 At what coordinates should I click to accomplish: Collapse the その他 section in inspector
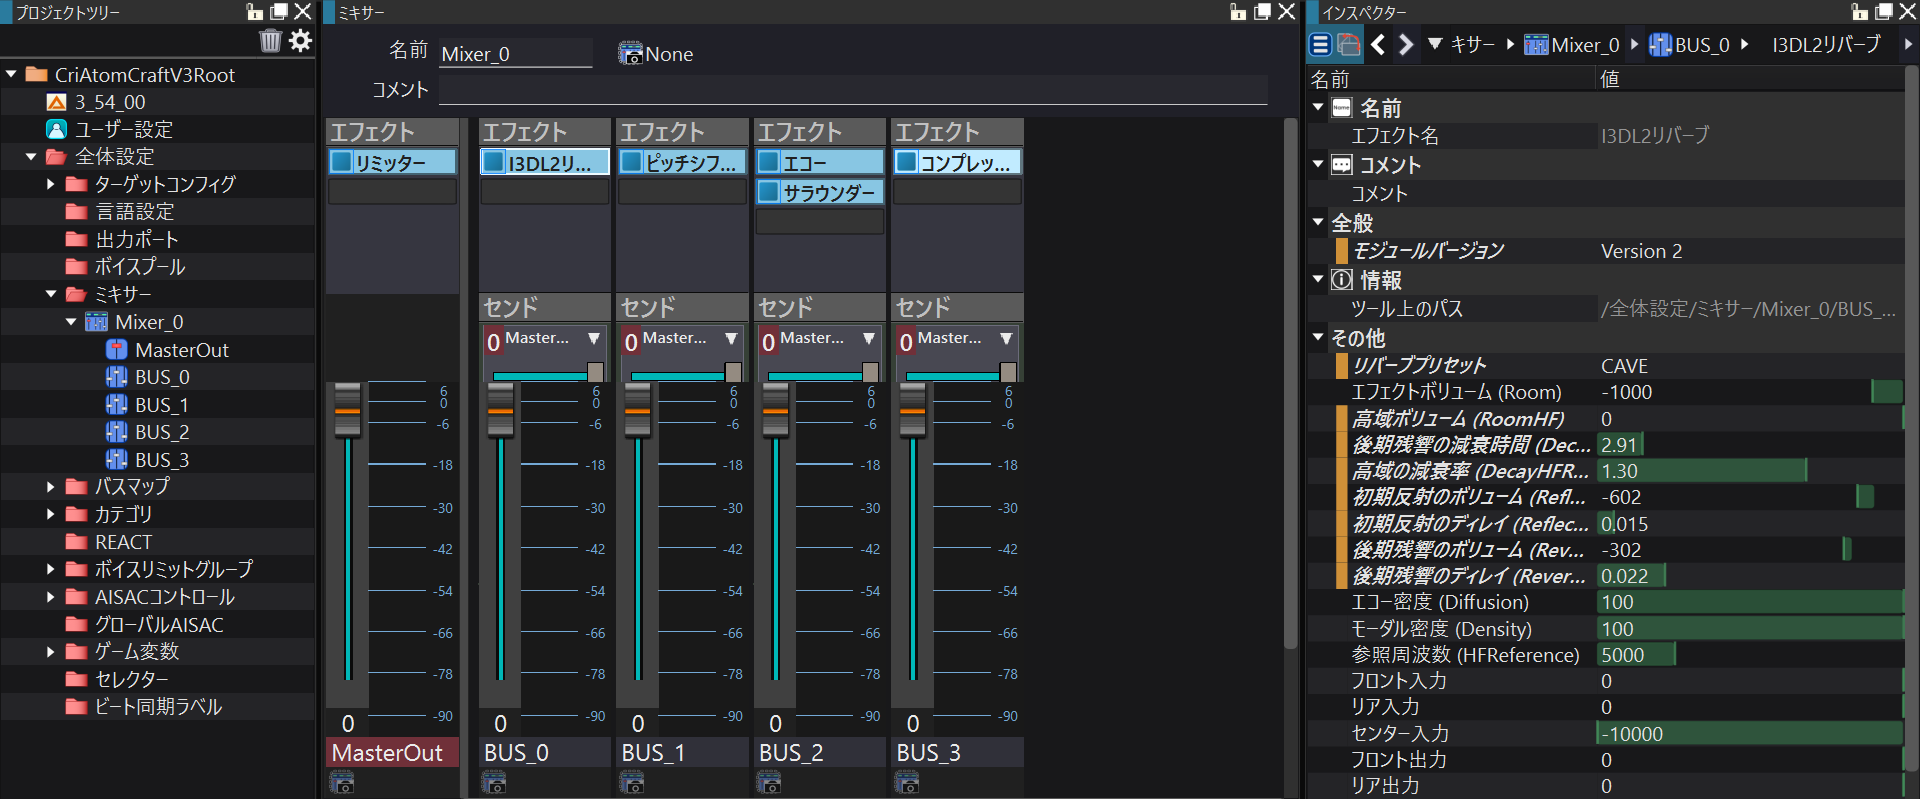(x=1318, y=337)
